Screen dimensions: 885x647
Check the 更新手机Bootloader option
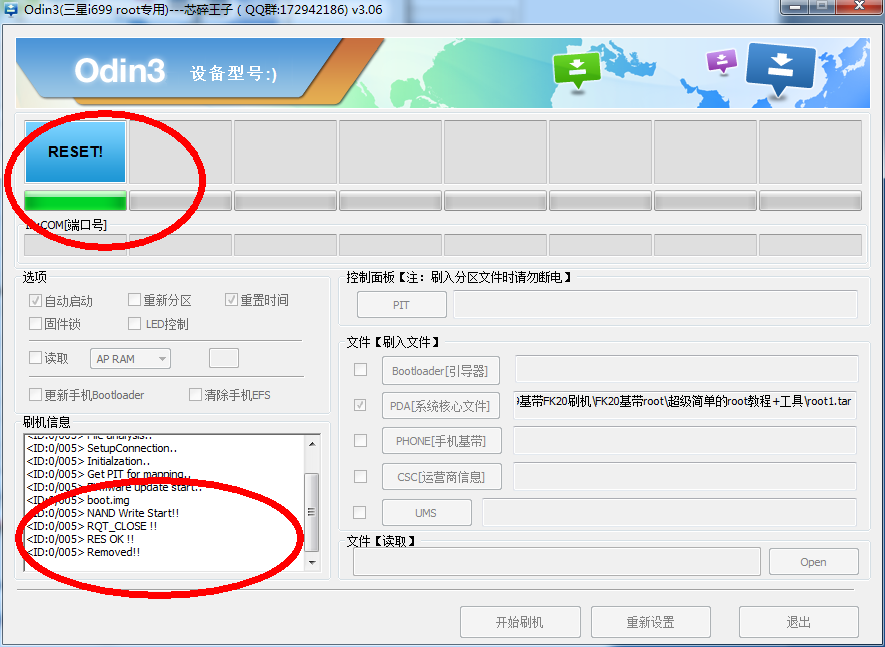[x=36, y=394]
